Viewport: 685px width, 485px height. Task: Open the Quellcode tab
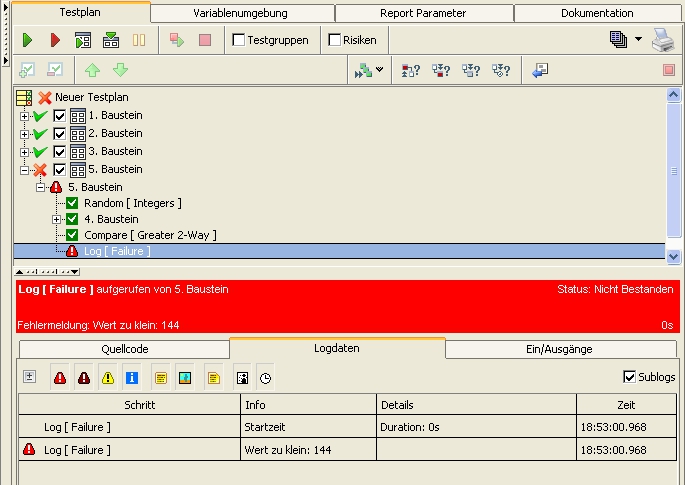pyautogui.click(x=124, y=349)
